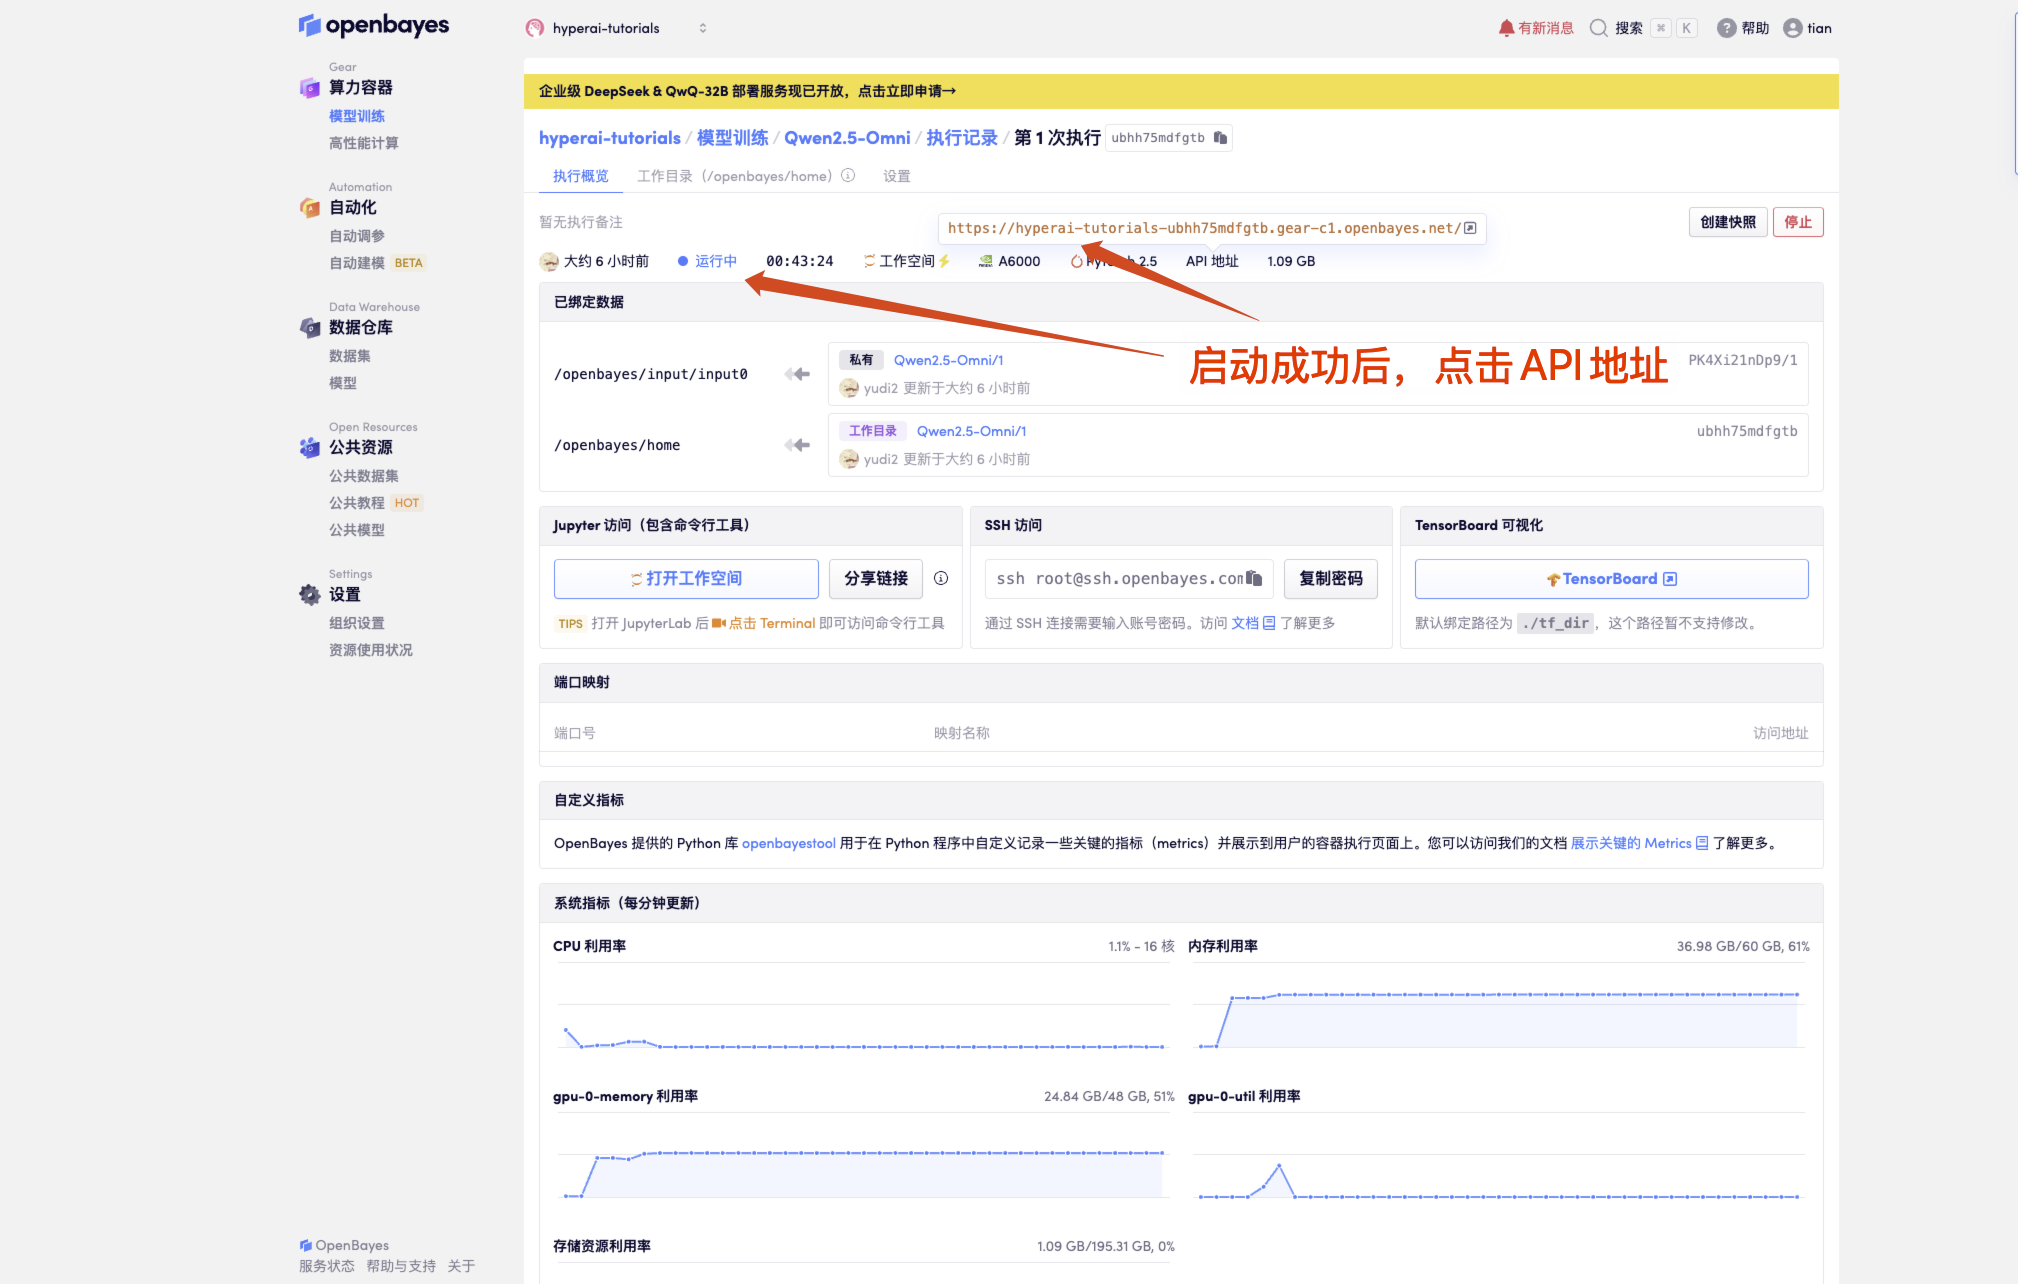Click the yellow DeepSeek announcement banner
The width and height of the screenshot is (2018, 1284).
pyautogui.click(x=1180, y=91)
